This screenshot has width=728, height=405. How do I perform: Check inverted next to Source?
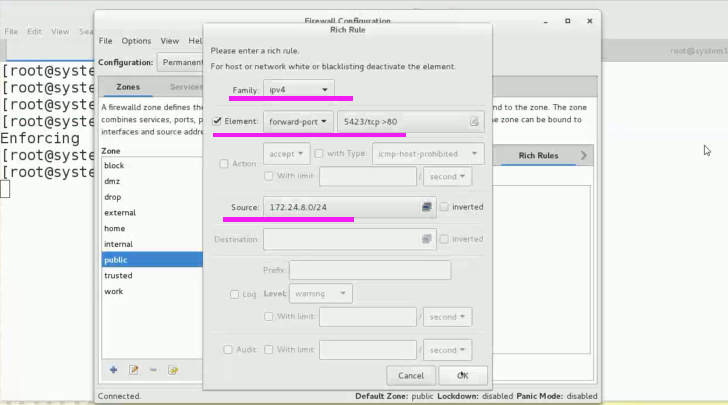[444, 207]
